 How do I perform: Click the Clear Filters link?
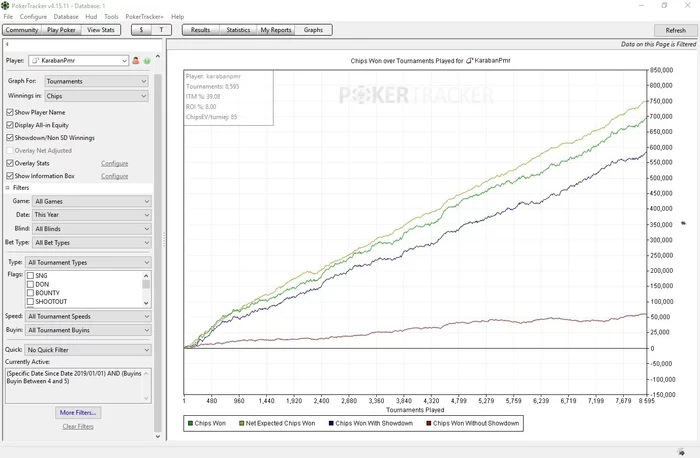[78, 426]
